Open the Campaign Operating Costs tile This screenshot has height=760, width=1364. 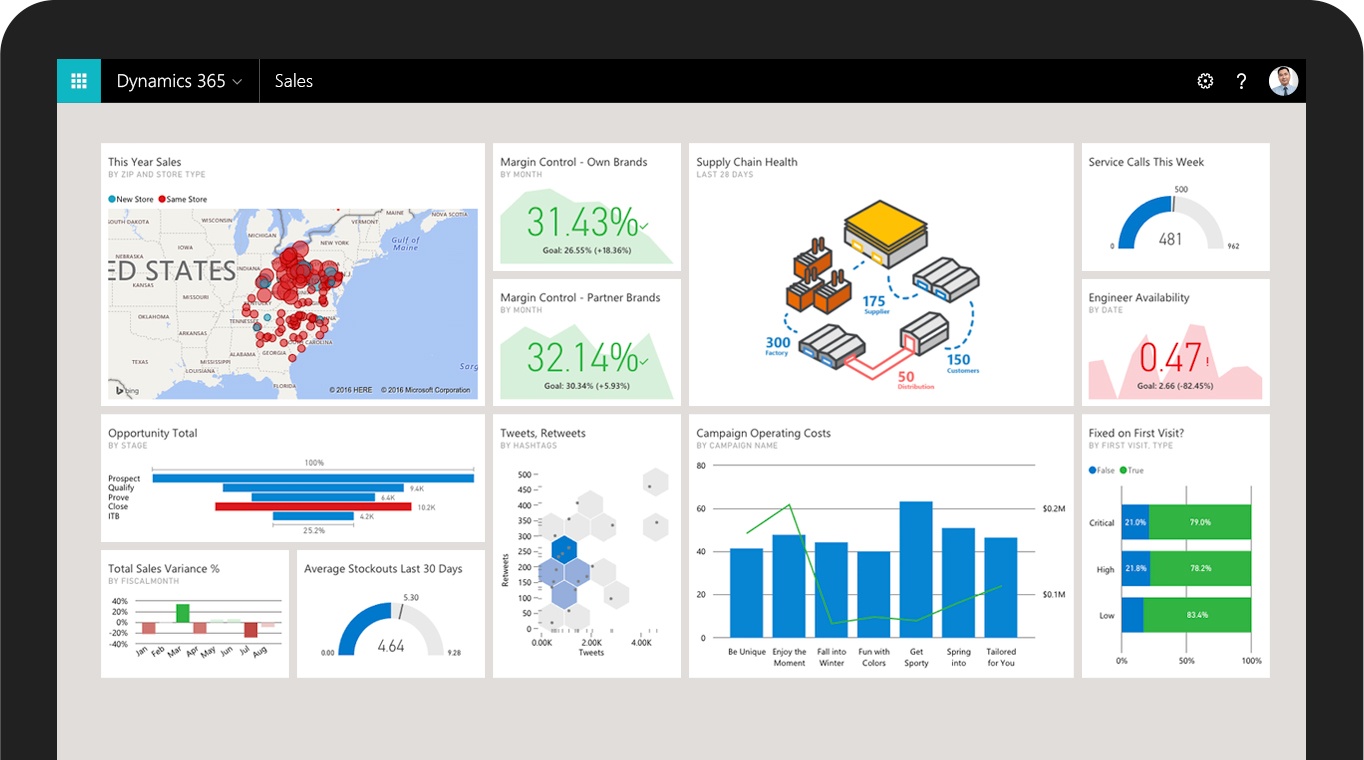coord(763,433)
